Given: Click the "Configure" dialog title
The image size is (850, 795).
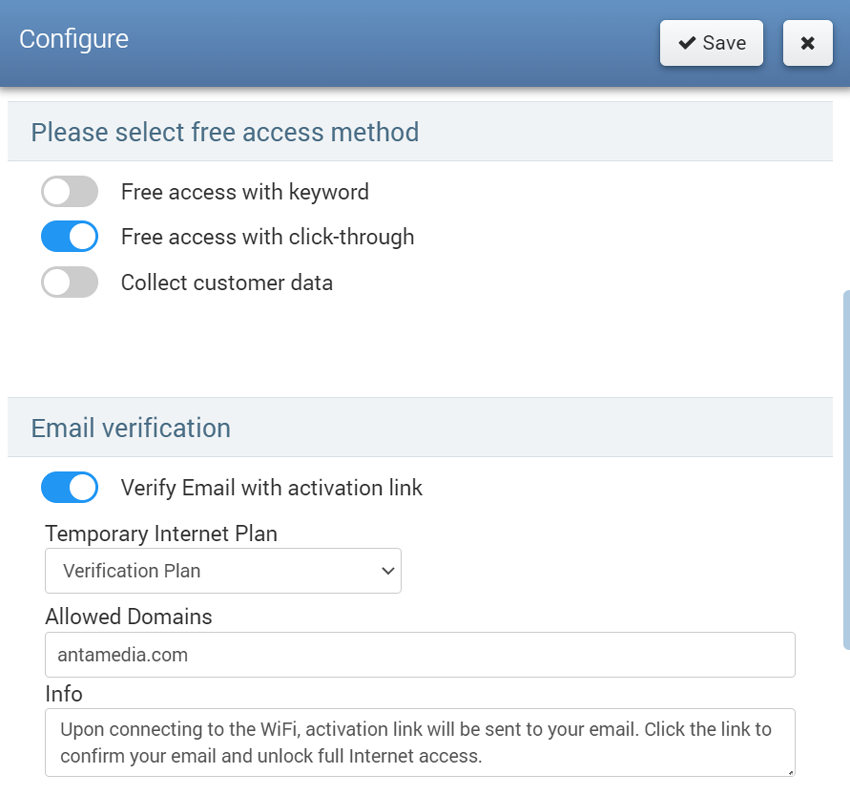Looking at the screenshot, I should (x=74, y=39).
